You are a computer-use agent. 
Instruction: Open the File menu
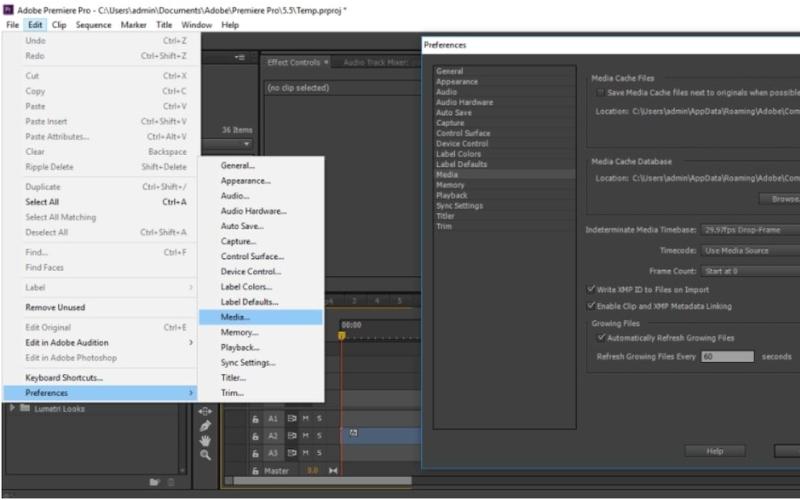coord(12,24)
